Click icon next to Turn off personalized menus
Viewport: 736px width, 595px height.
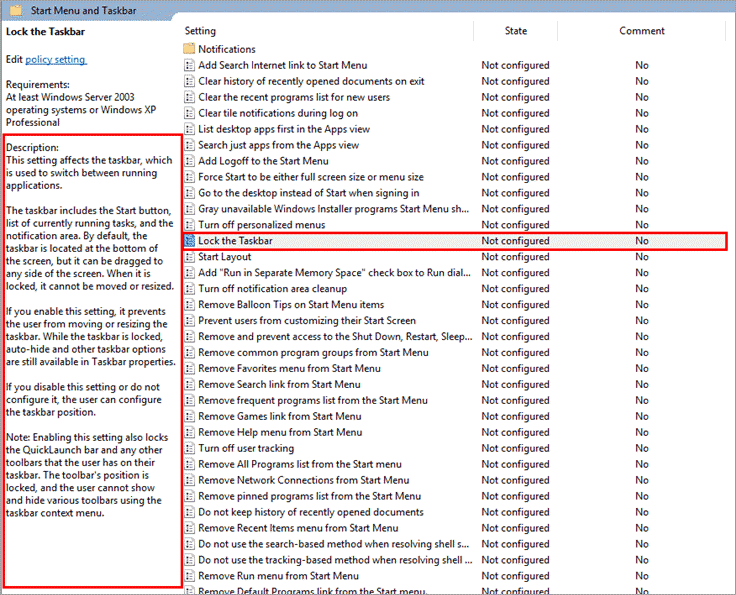pyautogui.click(x=189, y=225)
